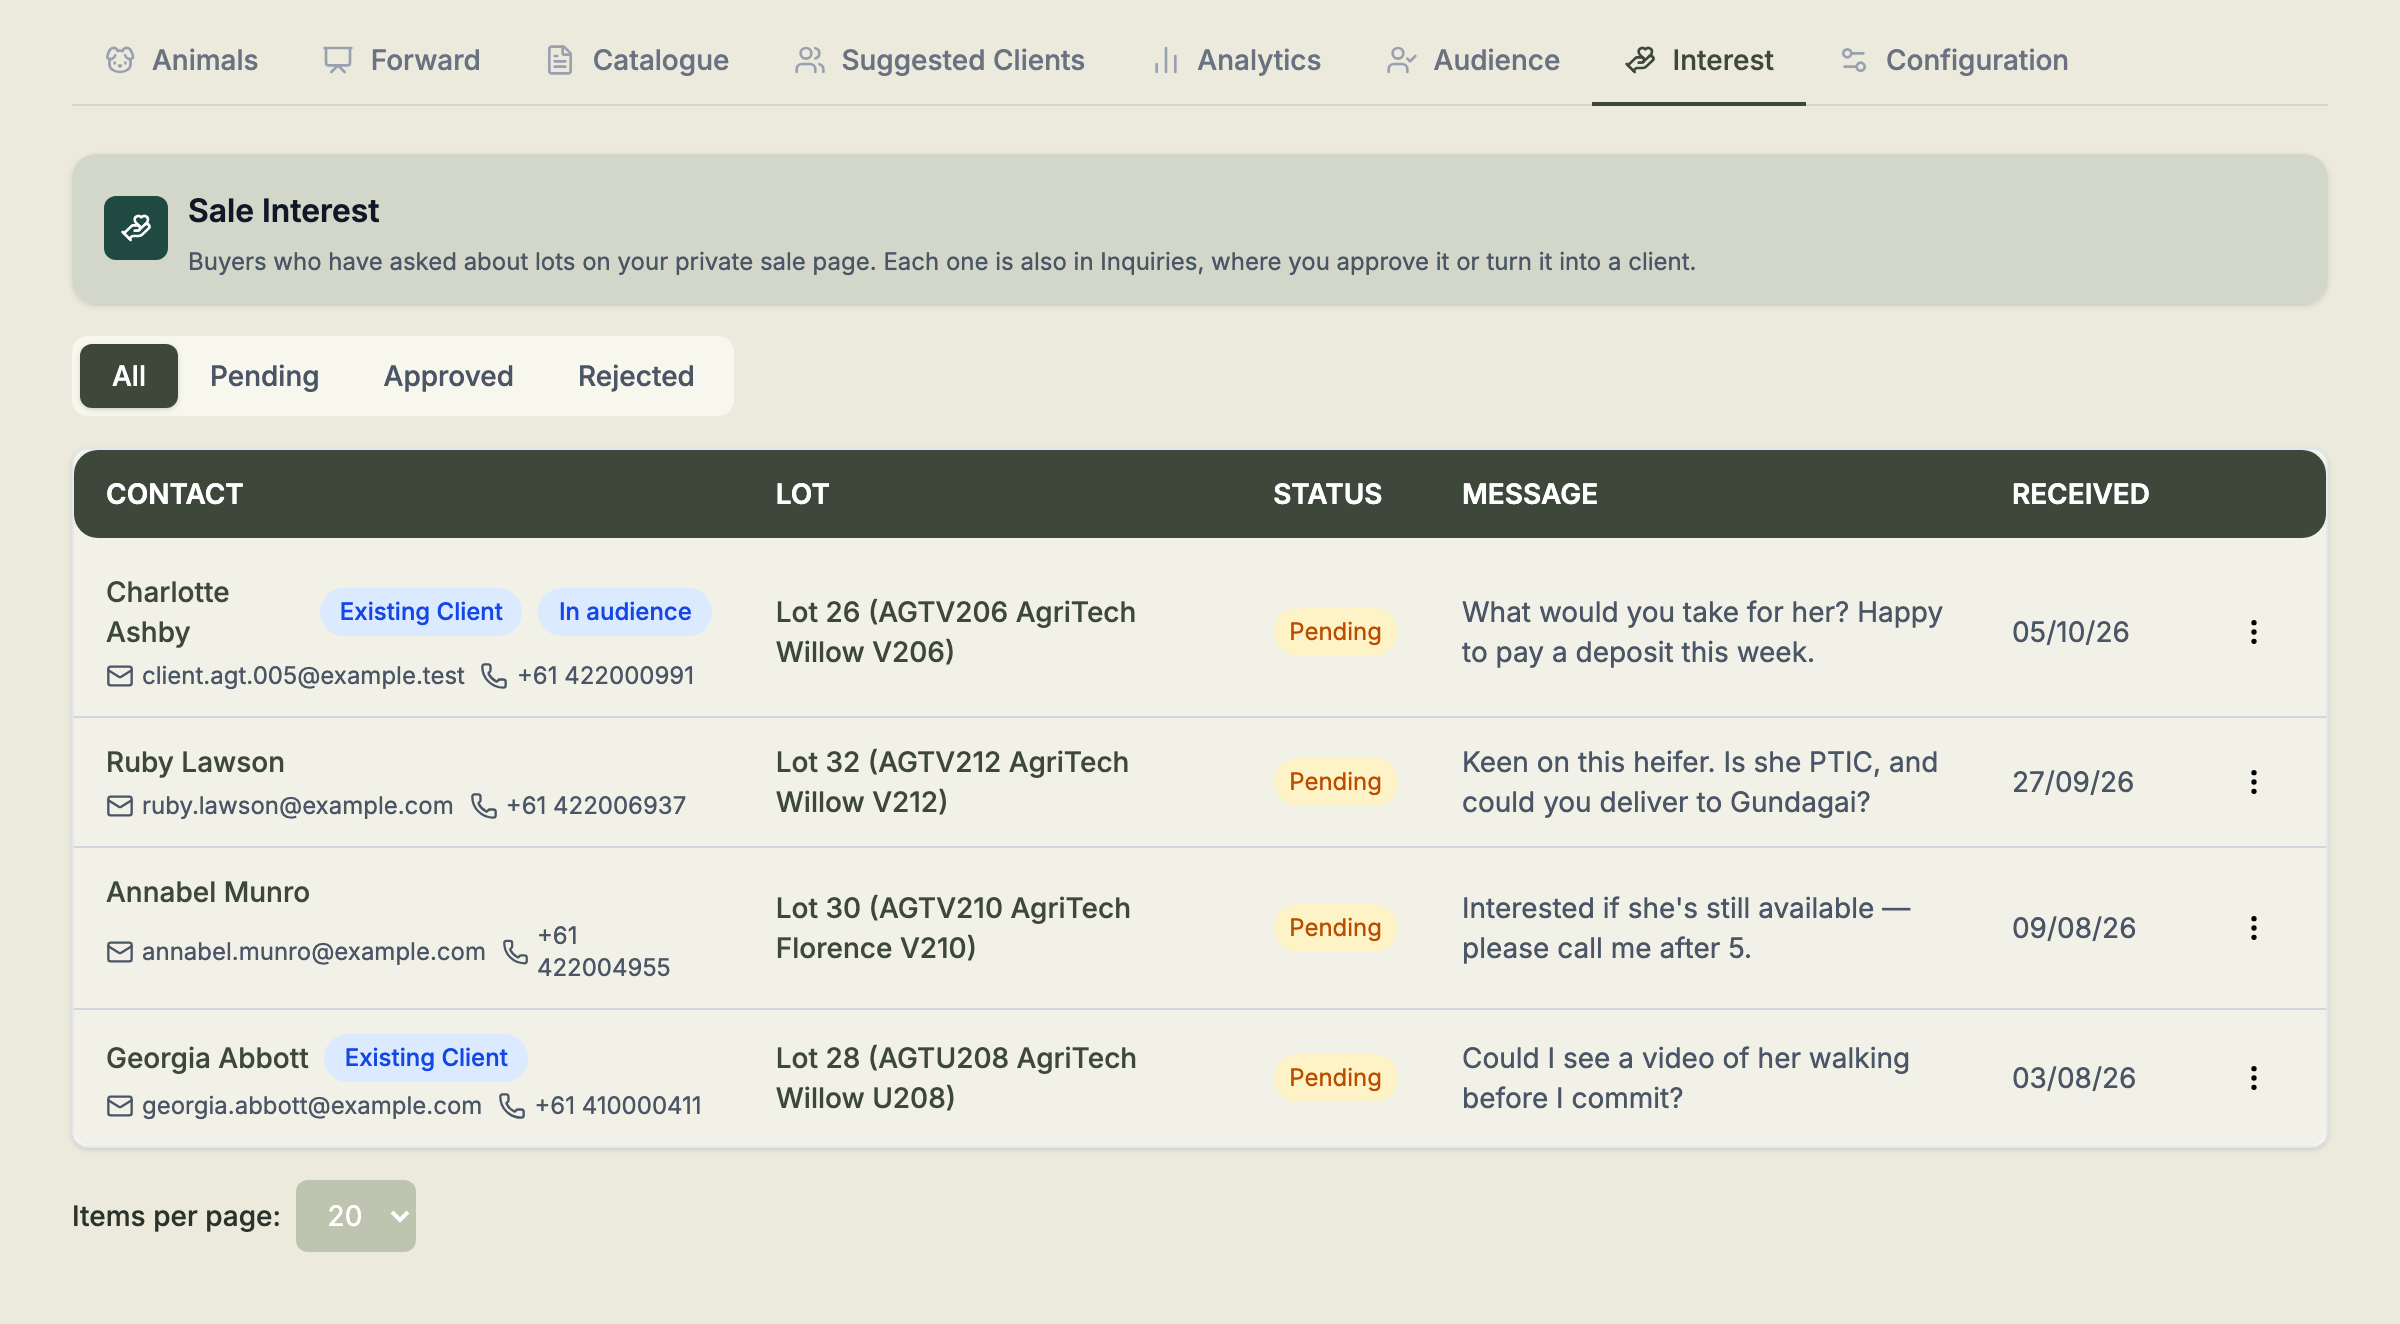Click envelope icon beside ruby.lawson@example.com

tap(120, 806)
